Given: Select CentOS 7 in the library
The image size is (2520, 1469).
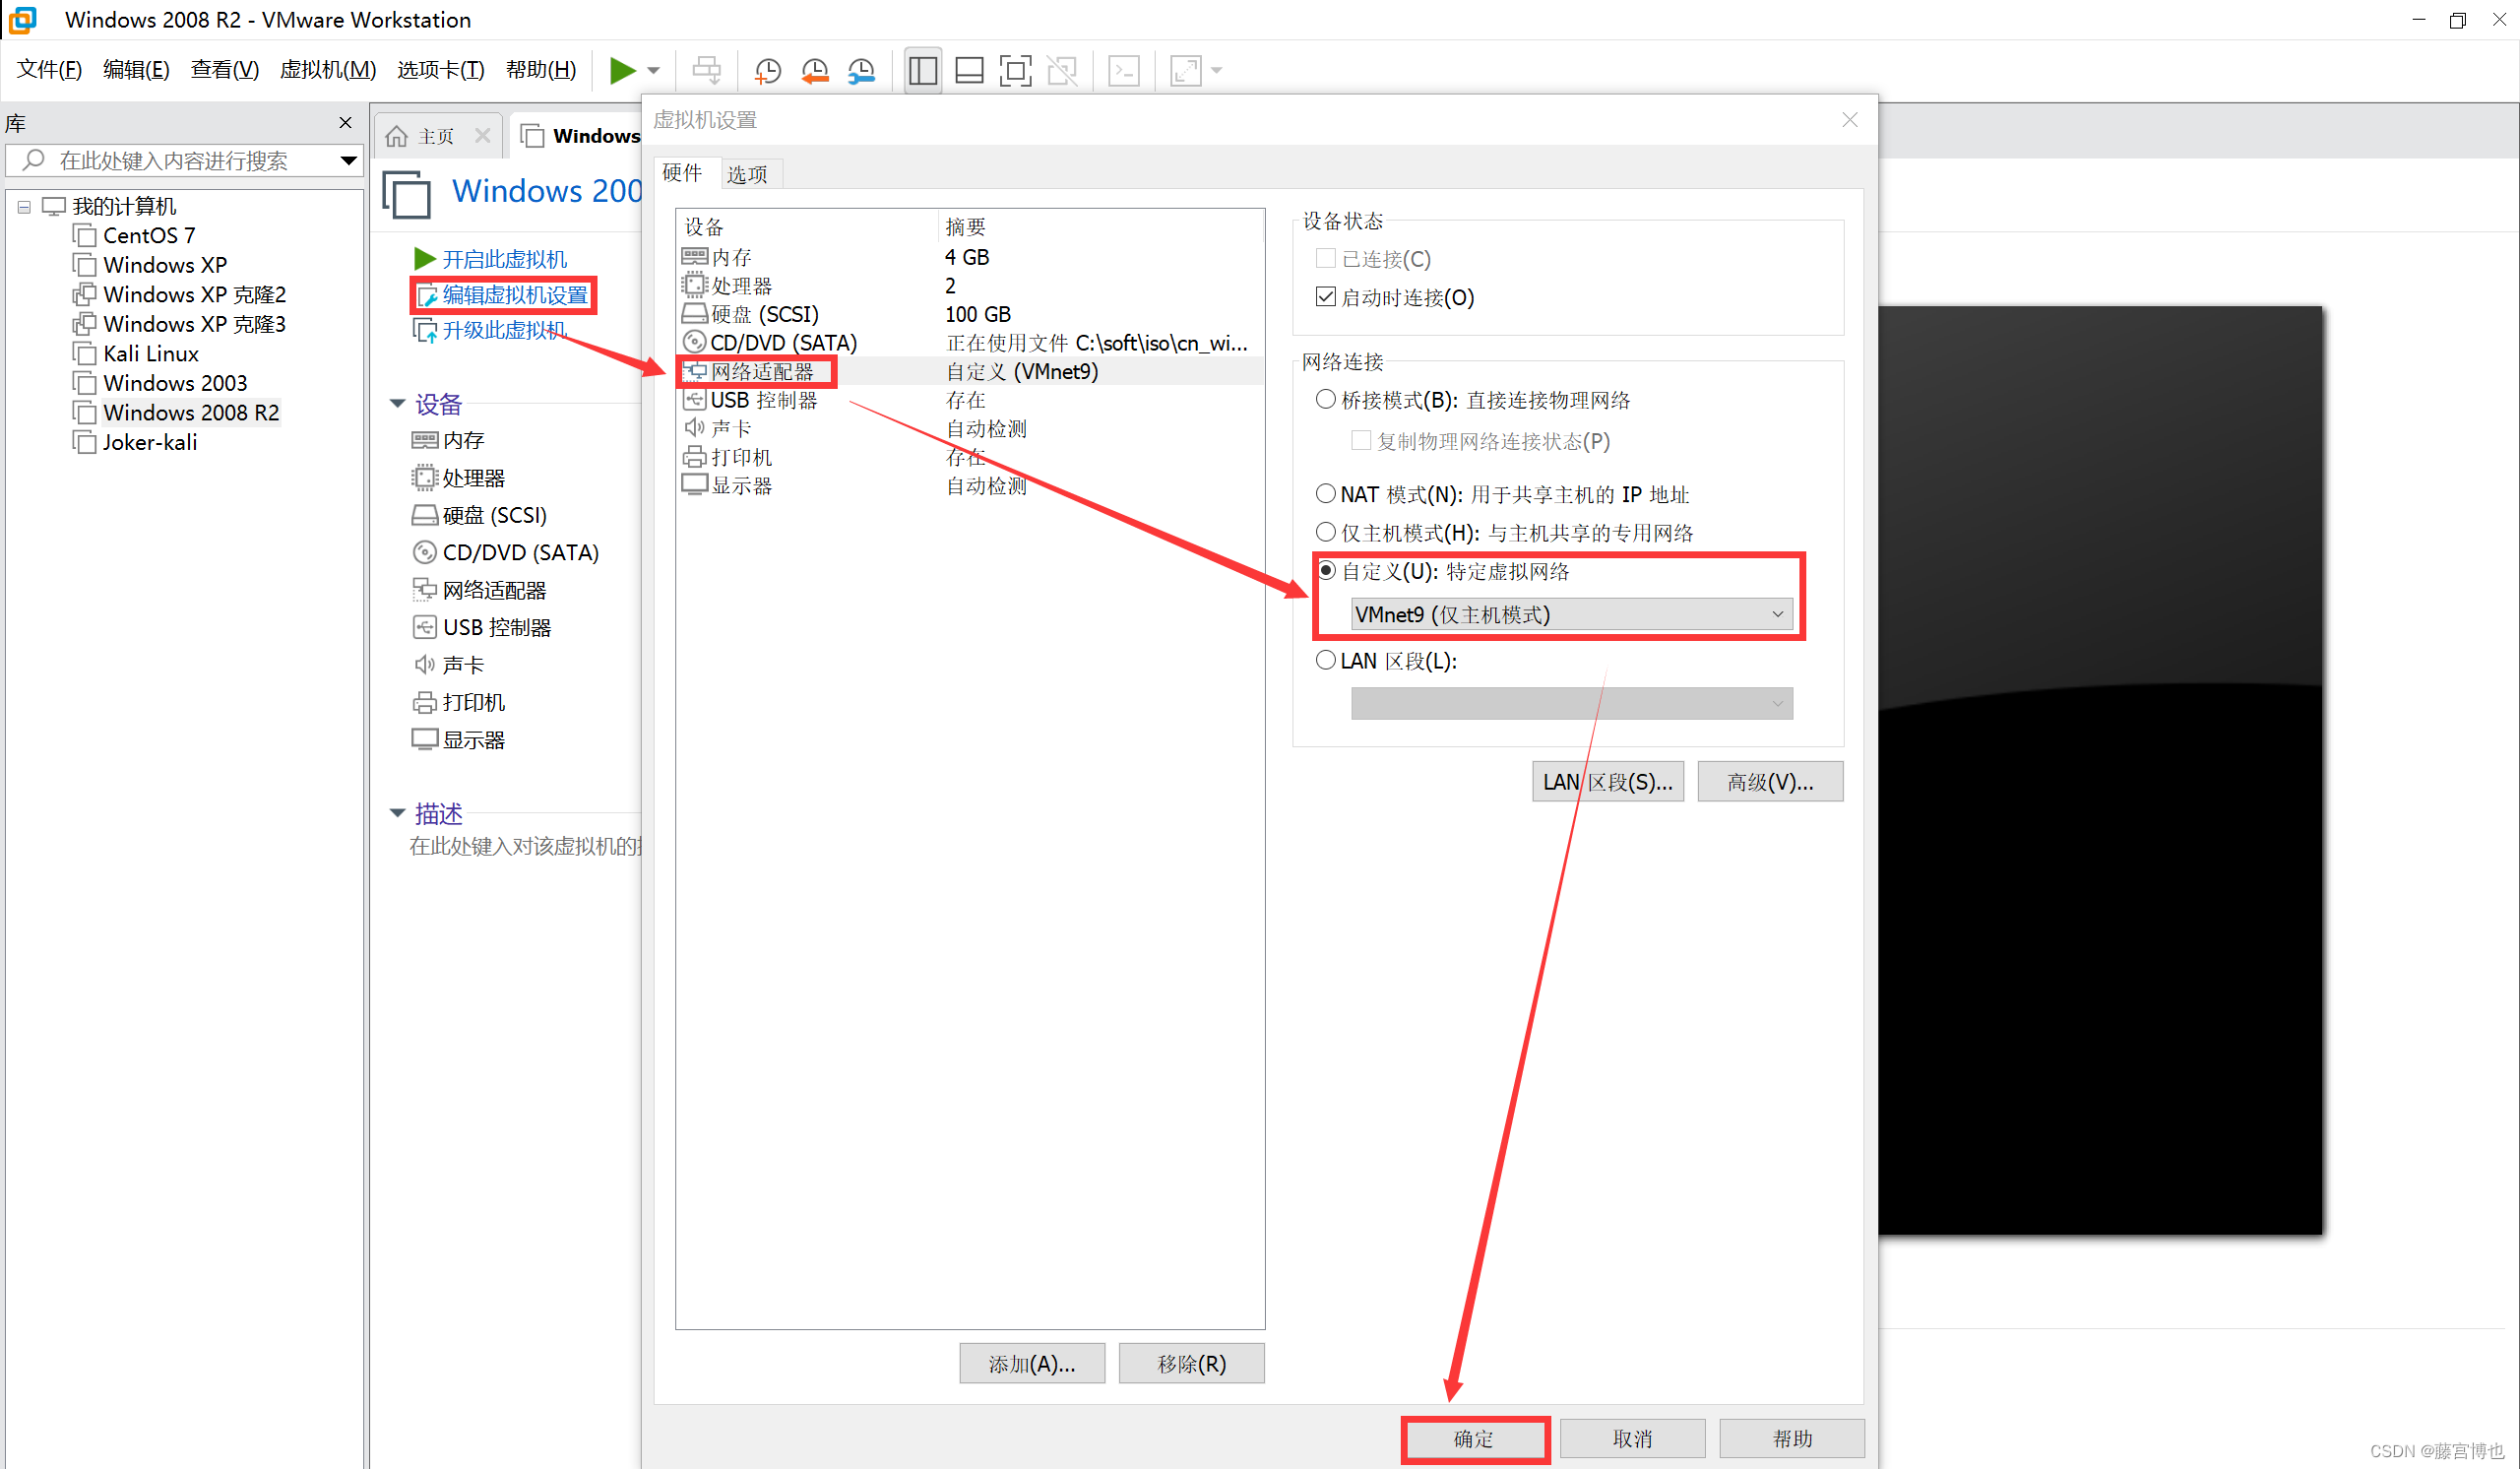Looking at the screenshot, I should (x=148, y=235).
